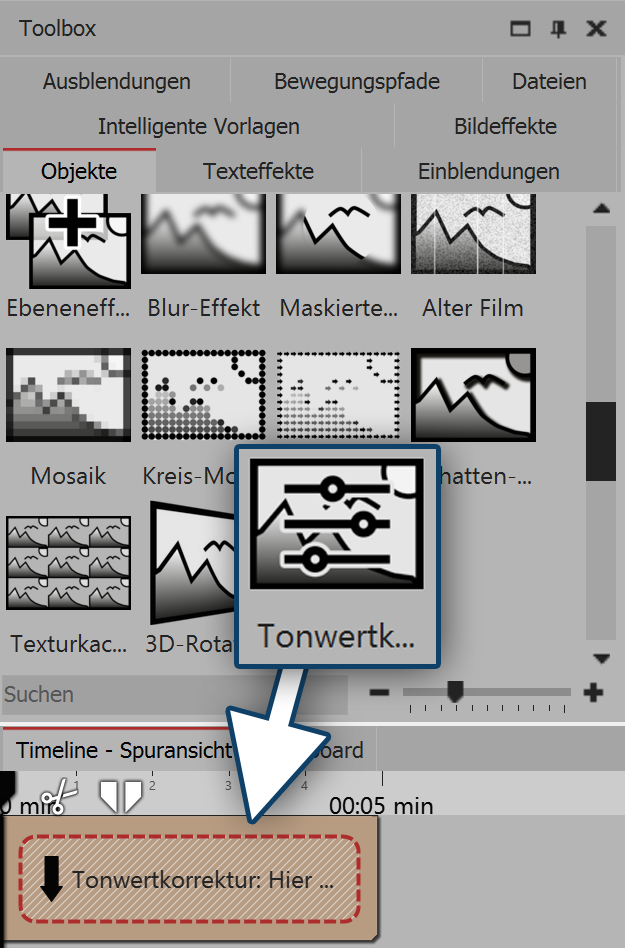Viewport: 625px width, 948px height.
Task: Open the Intelligente Vorlagen tab
Action: tap(199, 126)
